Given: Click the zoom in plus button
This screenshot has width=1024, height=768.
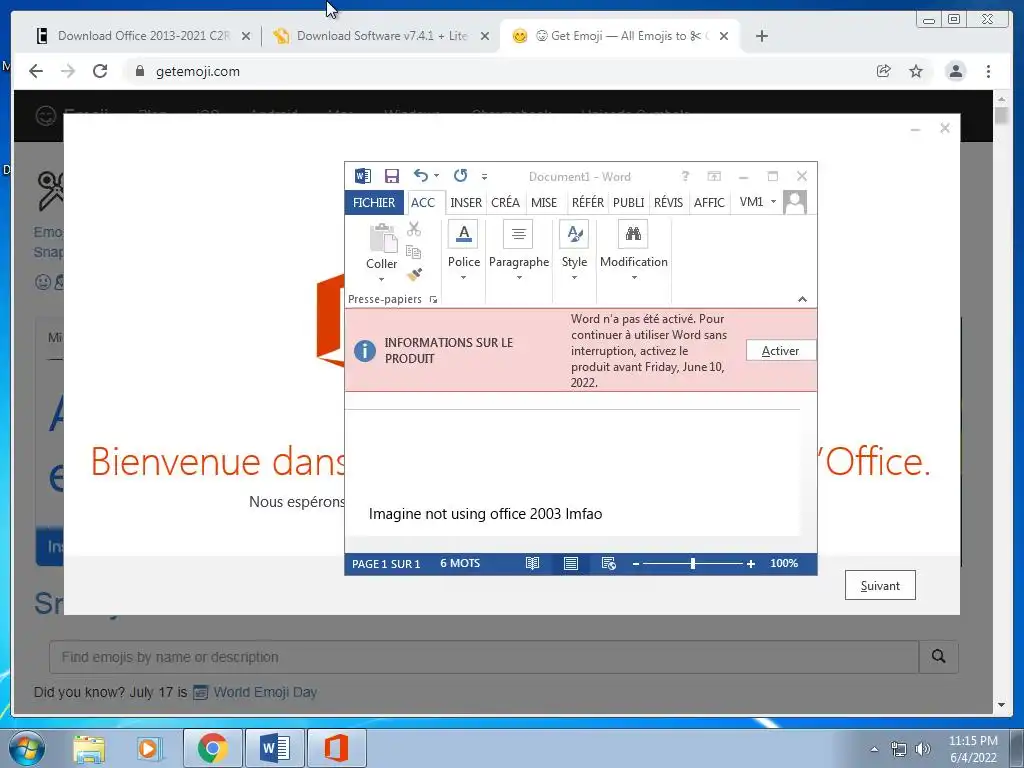Looking at the screenshot, I should 751,564.
